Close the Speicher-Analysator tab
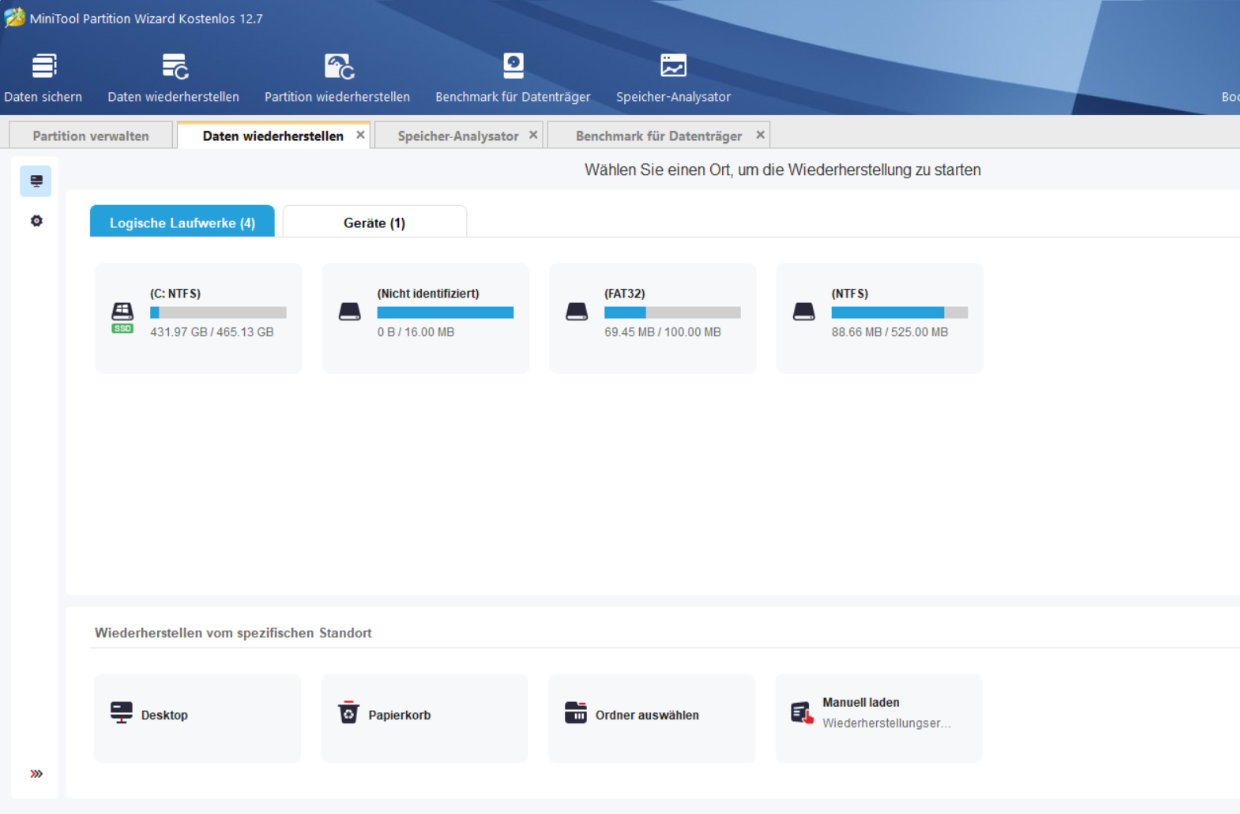 533,134
